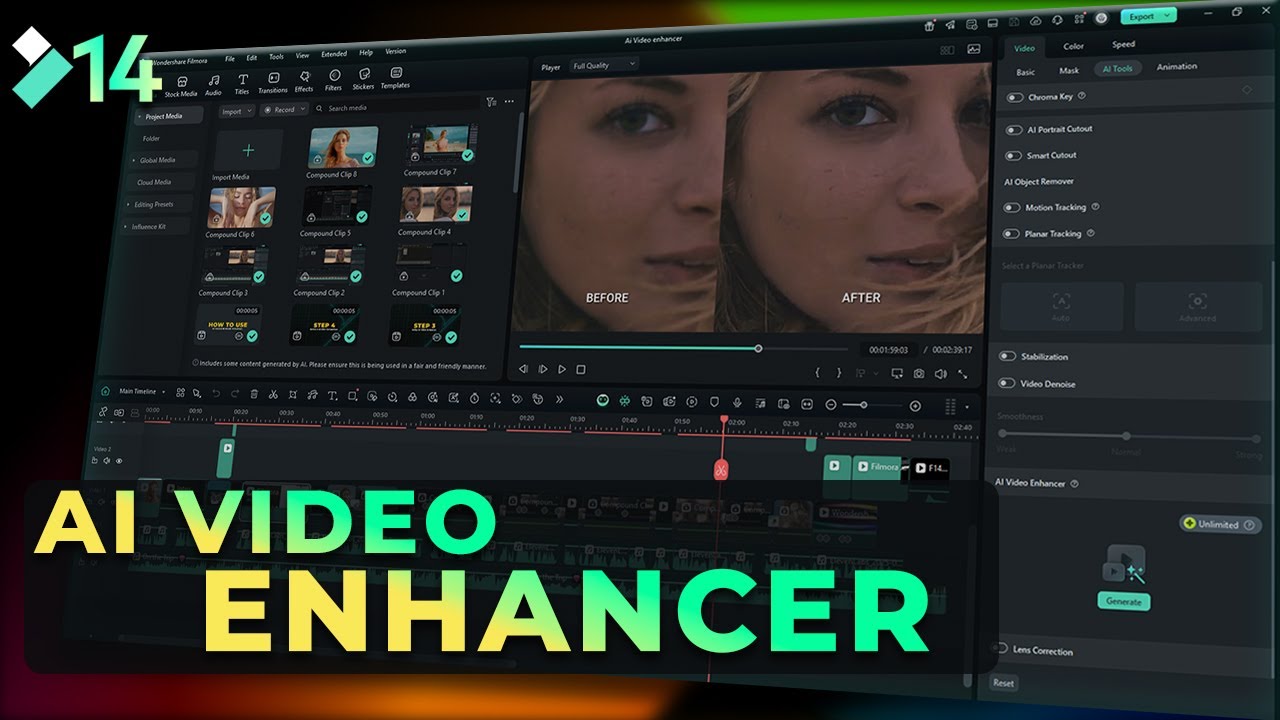This screenshot has height=720, width=1280.
Task: Open the Tools menu
Action: (276, 56)
